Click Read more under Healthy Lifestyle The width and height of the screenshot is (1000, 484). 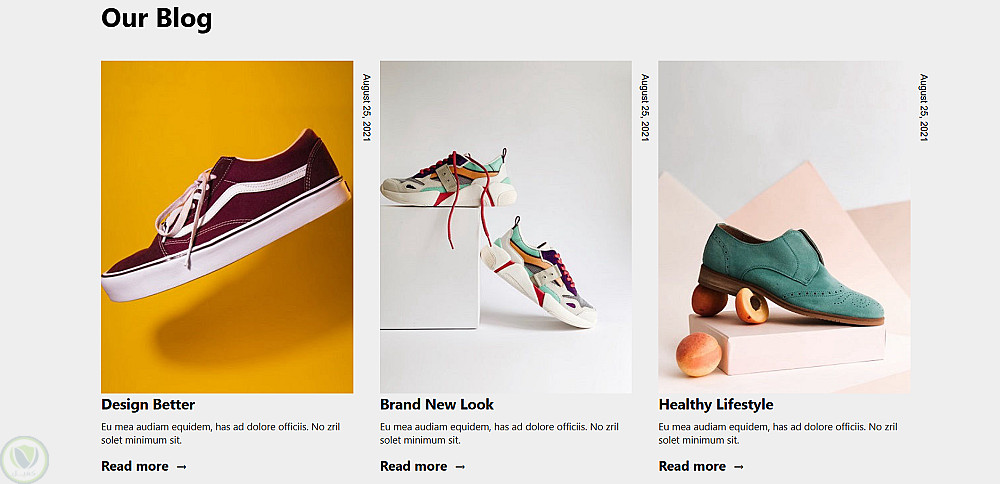click(x=692, y=466)
